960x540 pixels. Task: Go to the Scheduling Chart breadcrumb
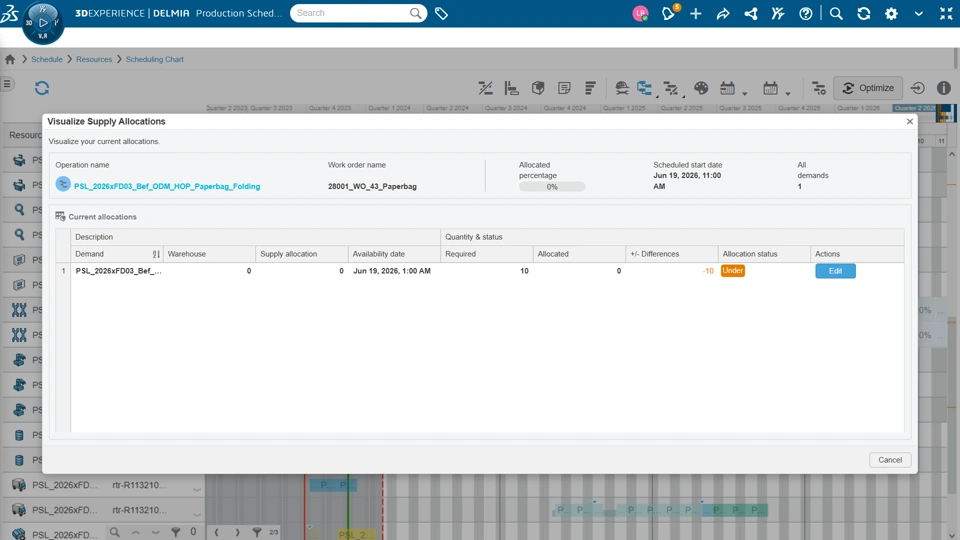(155, 59)
